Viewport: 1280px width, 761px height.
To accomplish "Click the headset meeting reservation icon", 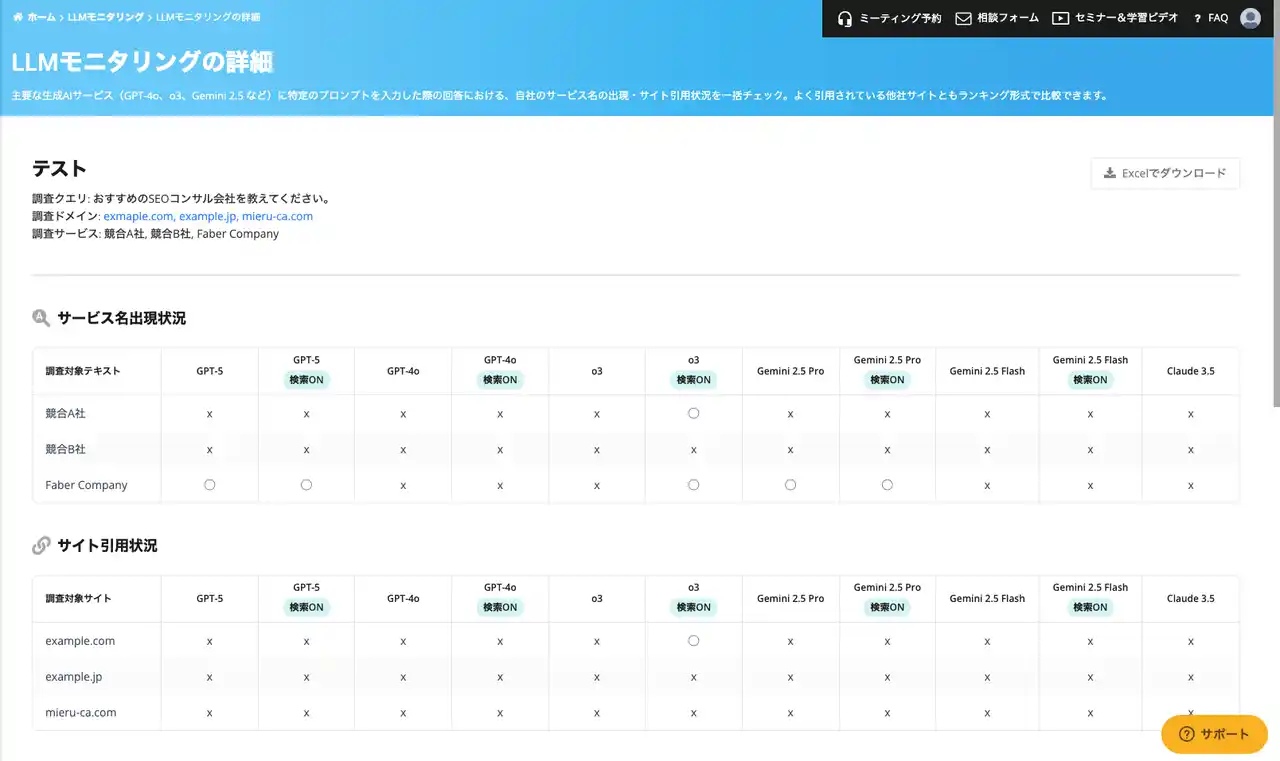I will [845, 18].
